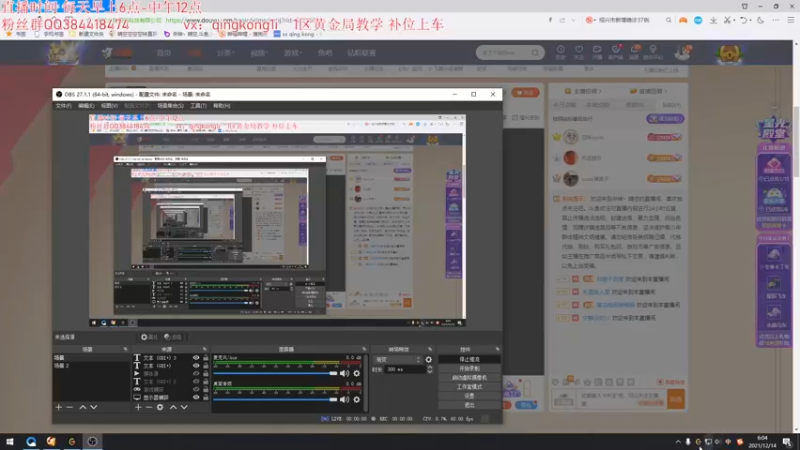Open 游戏 dropdown in Douyu navigation
This screenshot has height=450, width=800.
293,53
